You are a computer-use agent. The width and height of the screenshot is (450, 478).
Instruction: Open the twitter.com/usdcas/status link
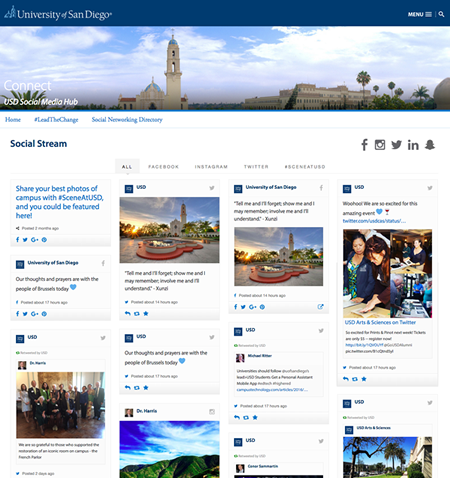[374, 221]
